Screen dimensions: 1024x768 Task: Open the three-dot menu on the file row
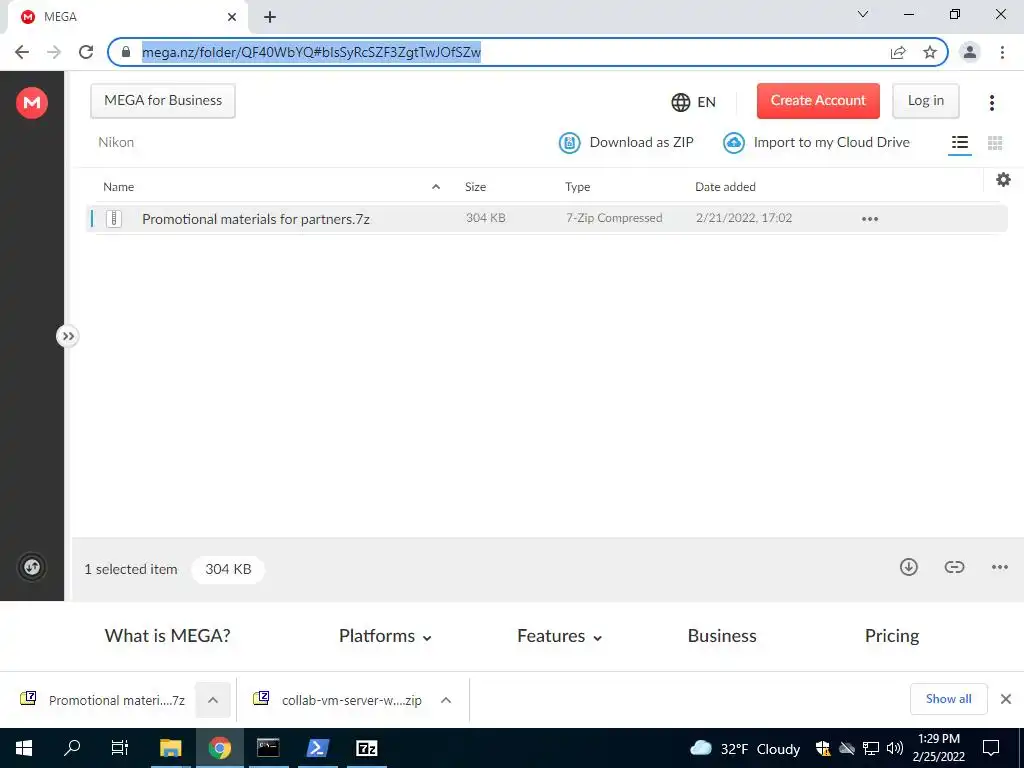870,219
